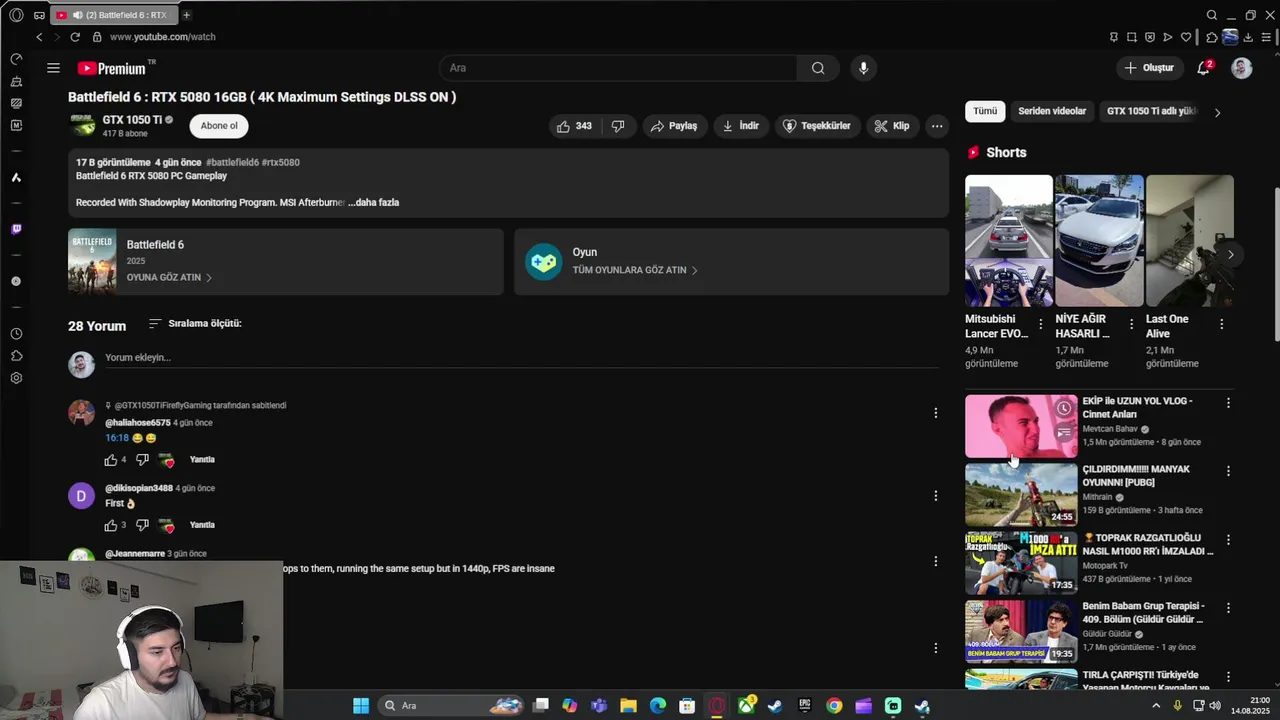Like the video with 343 likes
The width and height of the screenshot is (1280, 720).
click(x=574, y=126)
